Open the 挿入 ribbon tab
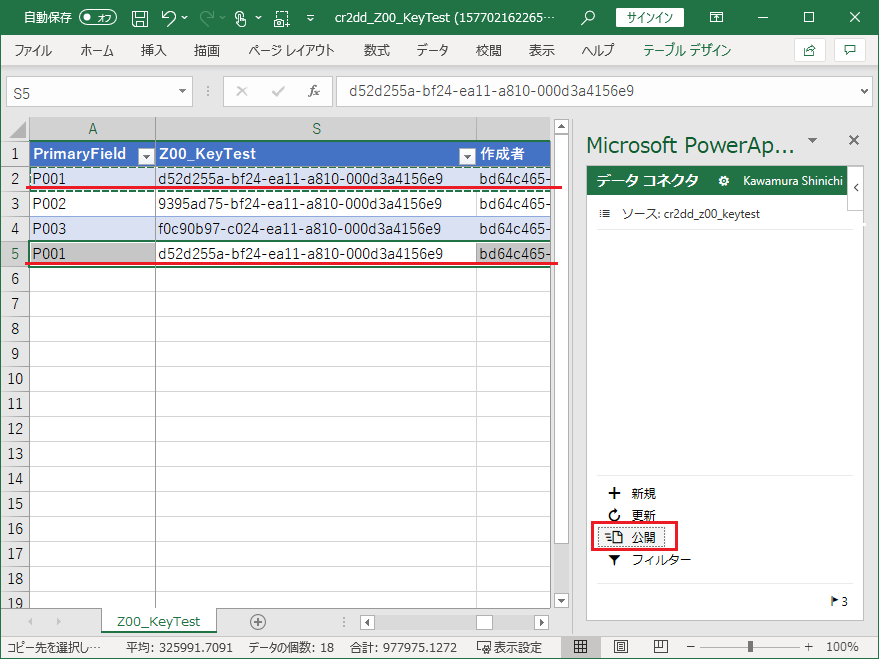 click(x=153, y=50)
